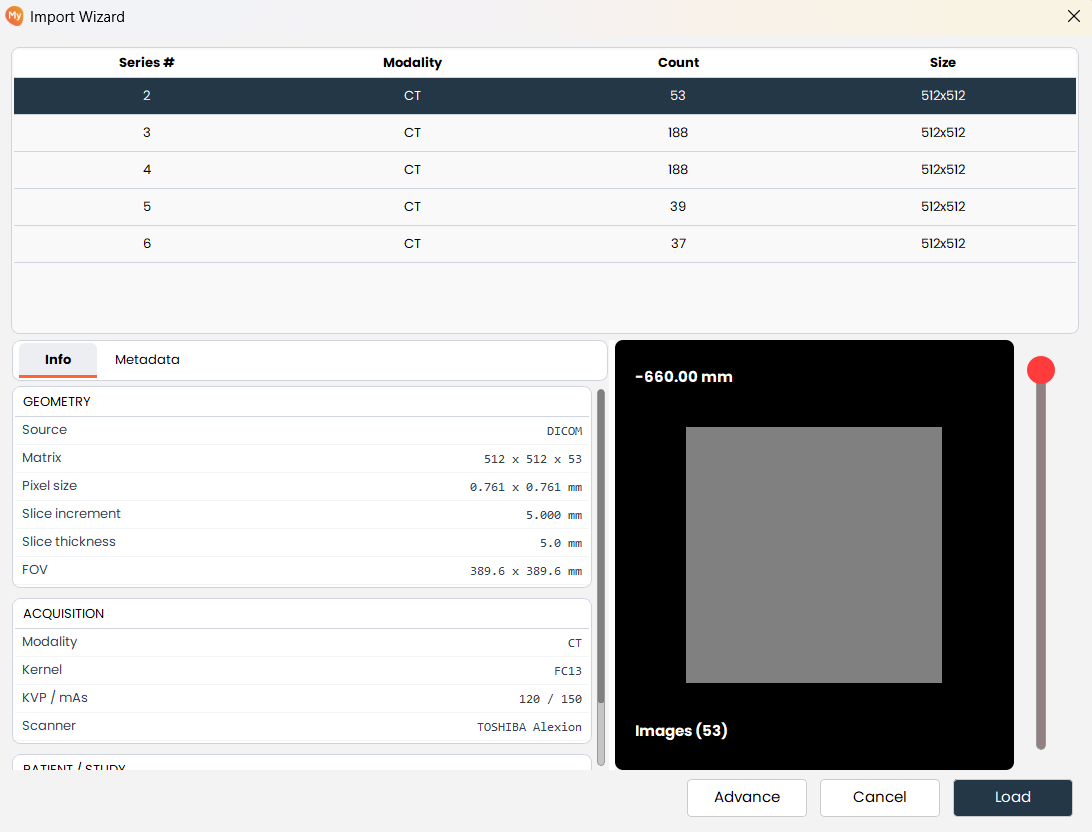The width and height of the screenshot is (1092, 832).
Task: Sort by the Series # column header
Action: pos(146,63)
